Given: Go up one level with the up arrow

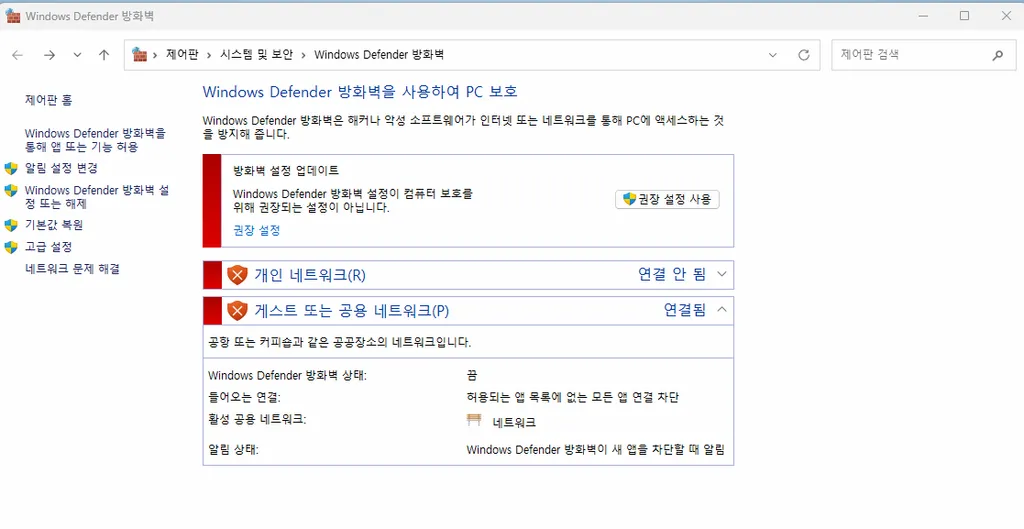Looking at the screenshot, I should tap(104, 56).
